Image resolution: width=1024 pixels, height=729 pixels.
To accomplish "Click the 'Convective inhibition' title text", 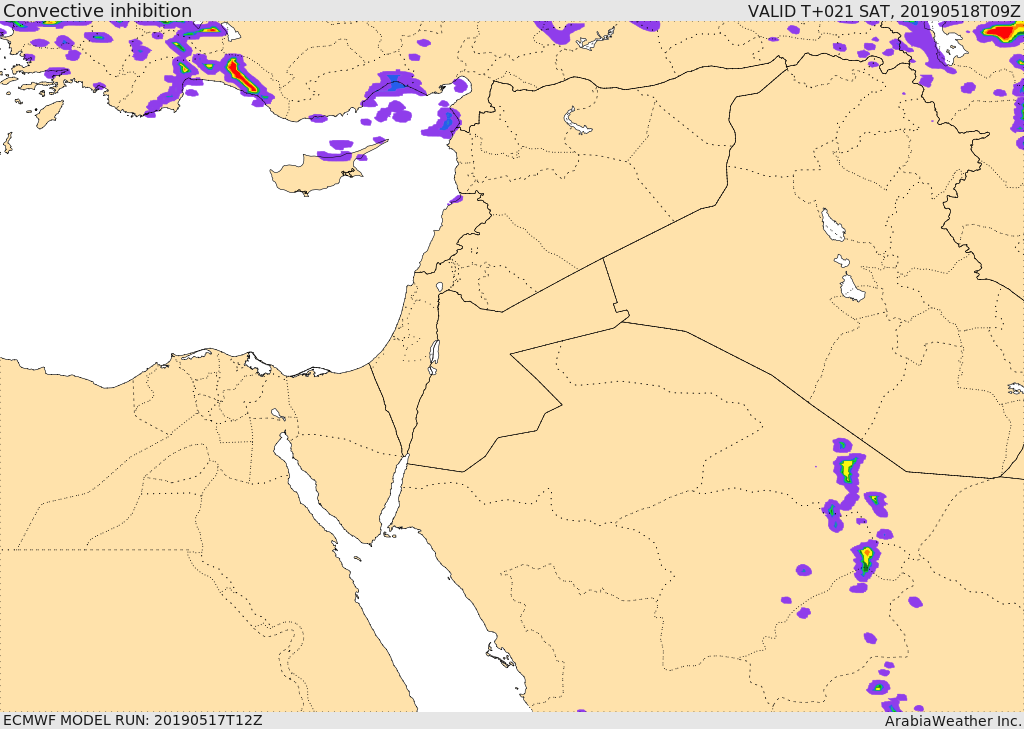I will tap(97, 11).
